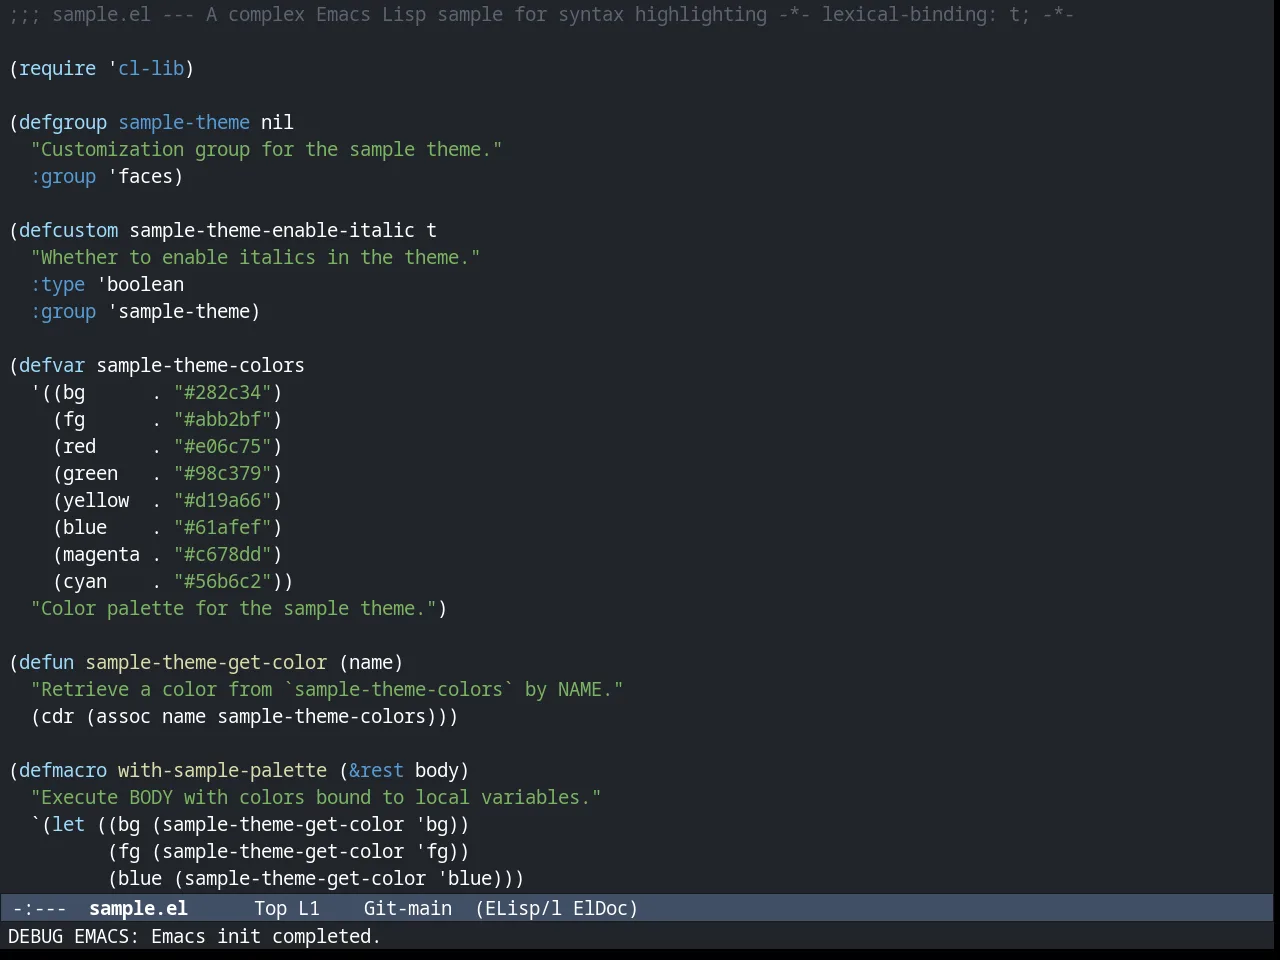
Task: Click the 'magenta' key in the palette list
Action: (x=102, y=554)
